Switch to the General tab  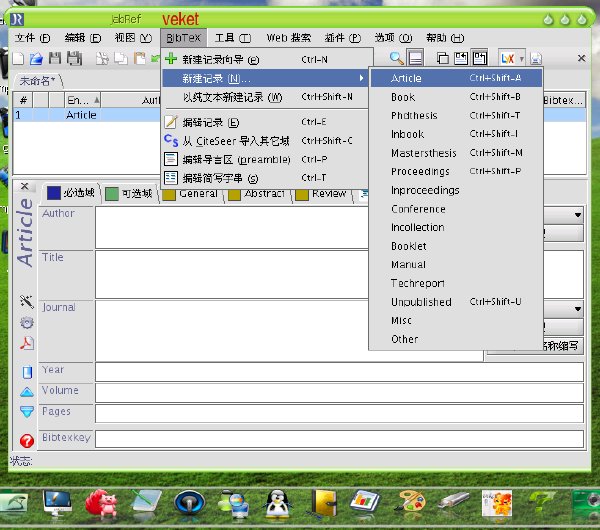[x=191, y=194]
